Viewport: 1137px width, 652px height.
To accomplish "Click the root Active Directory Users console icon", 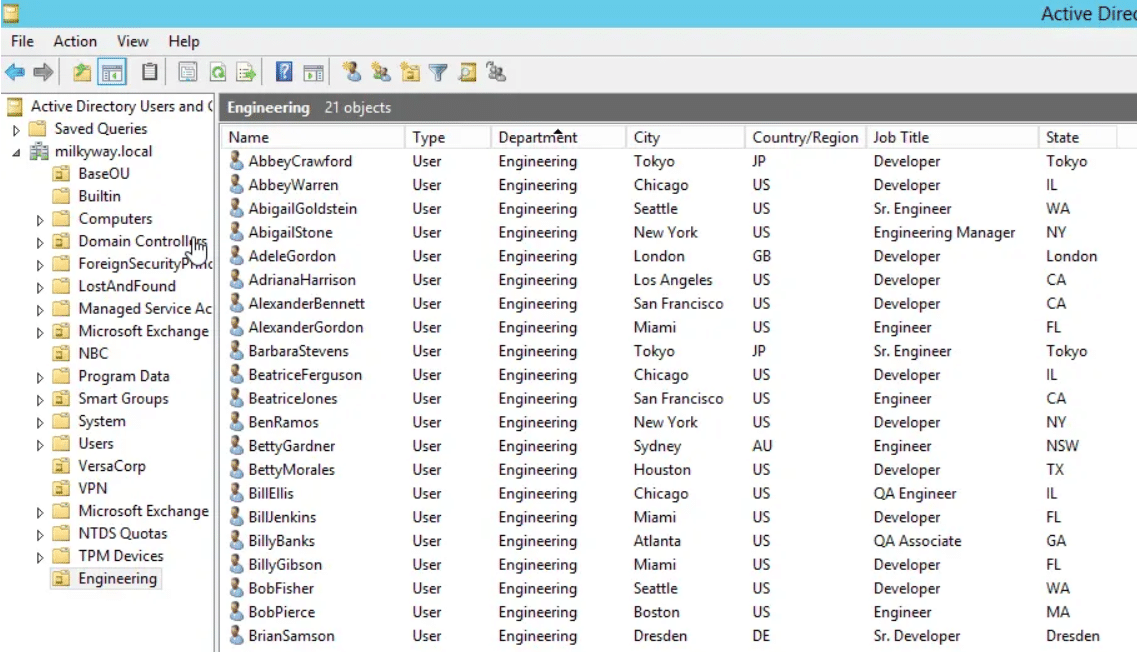I will click(15, 107).
